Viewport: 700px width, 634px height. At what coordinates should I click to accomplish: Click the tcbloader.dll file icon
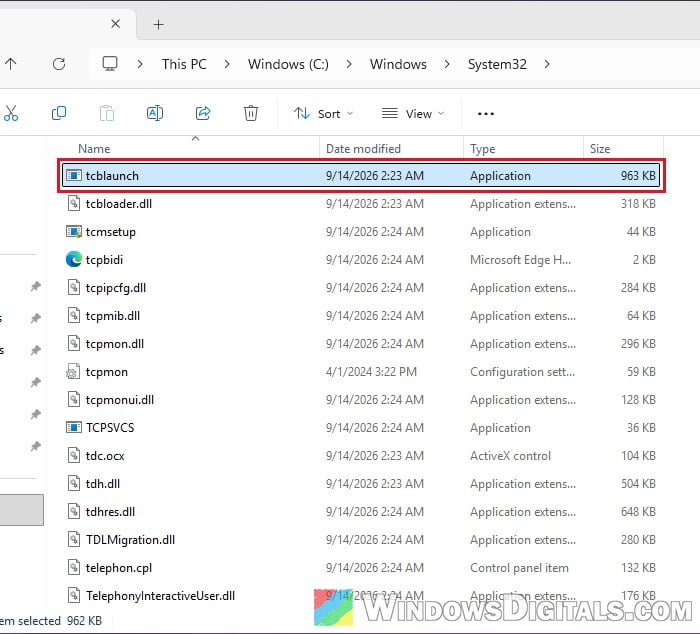[74, 204]
